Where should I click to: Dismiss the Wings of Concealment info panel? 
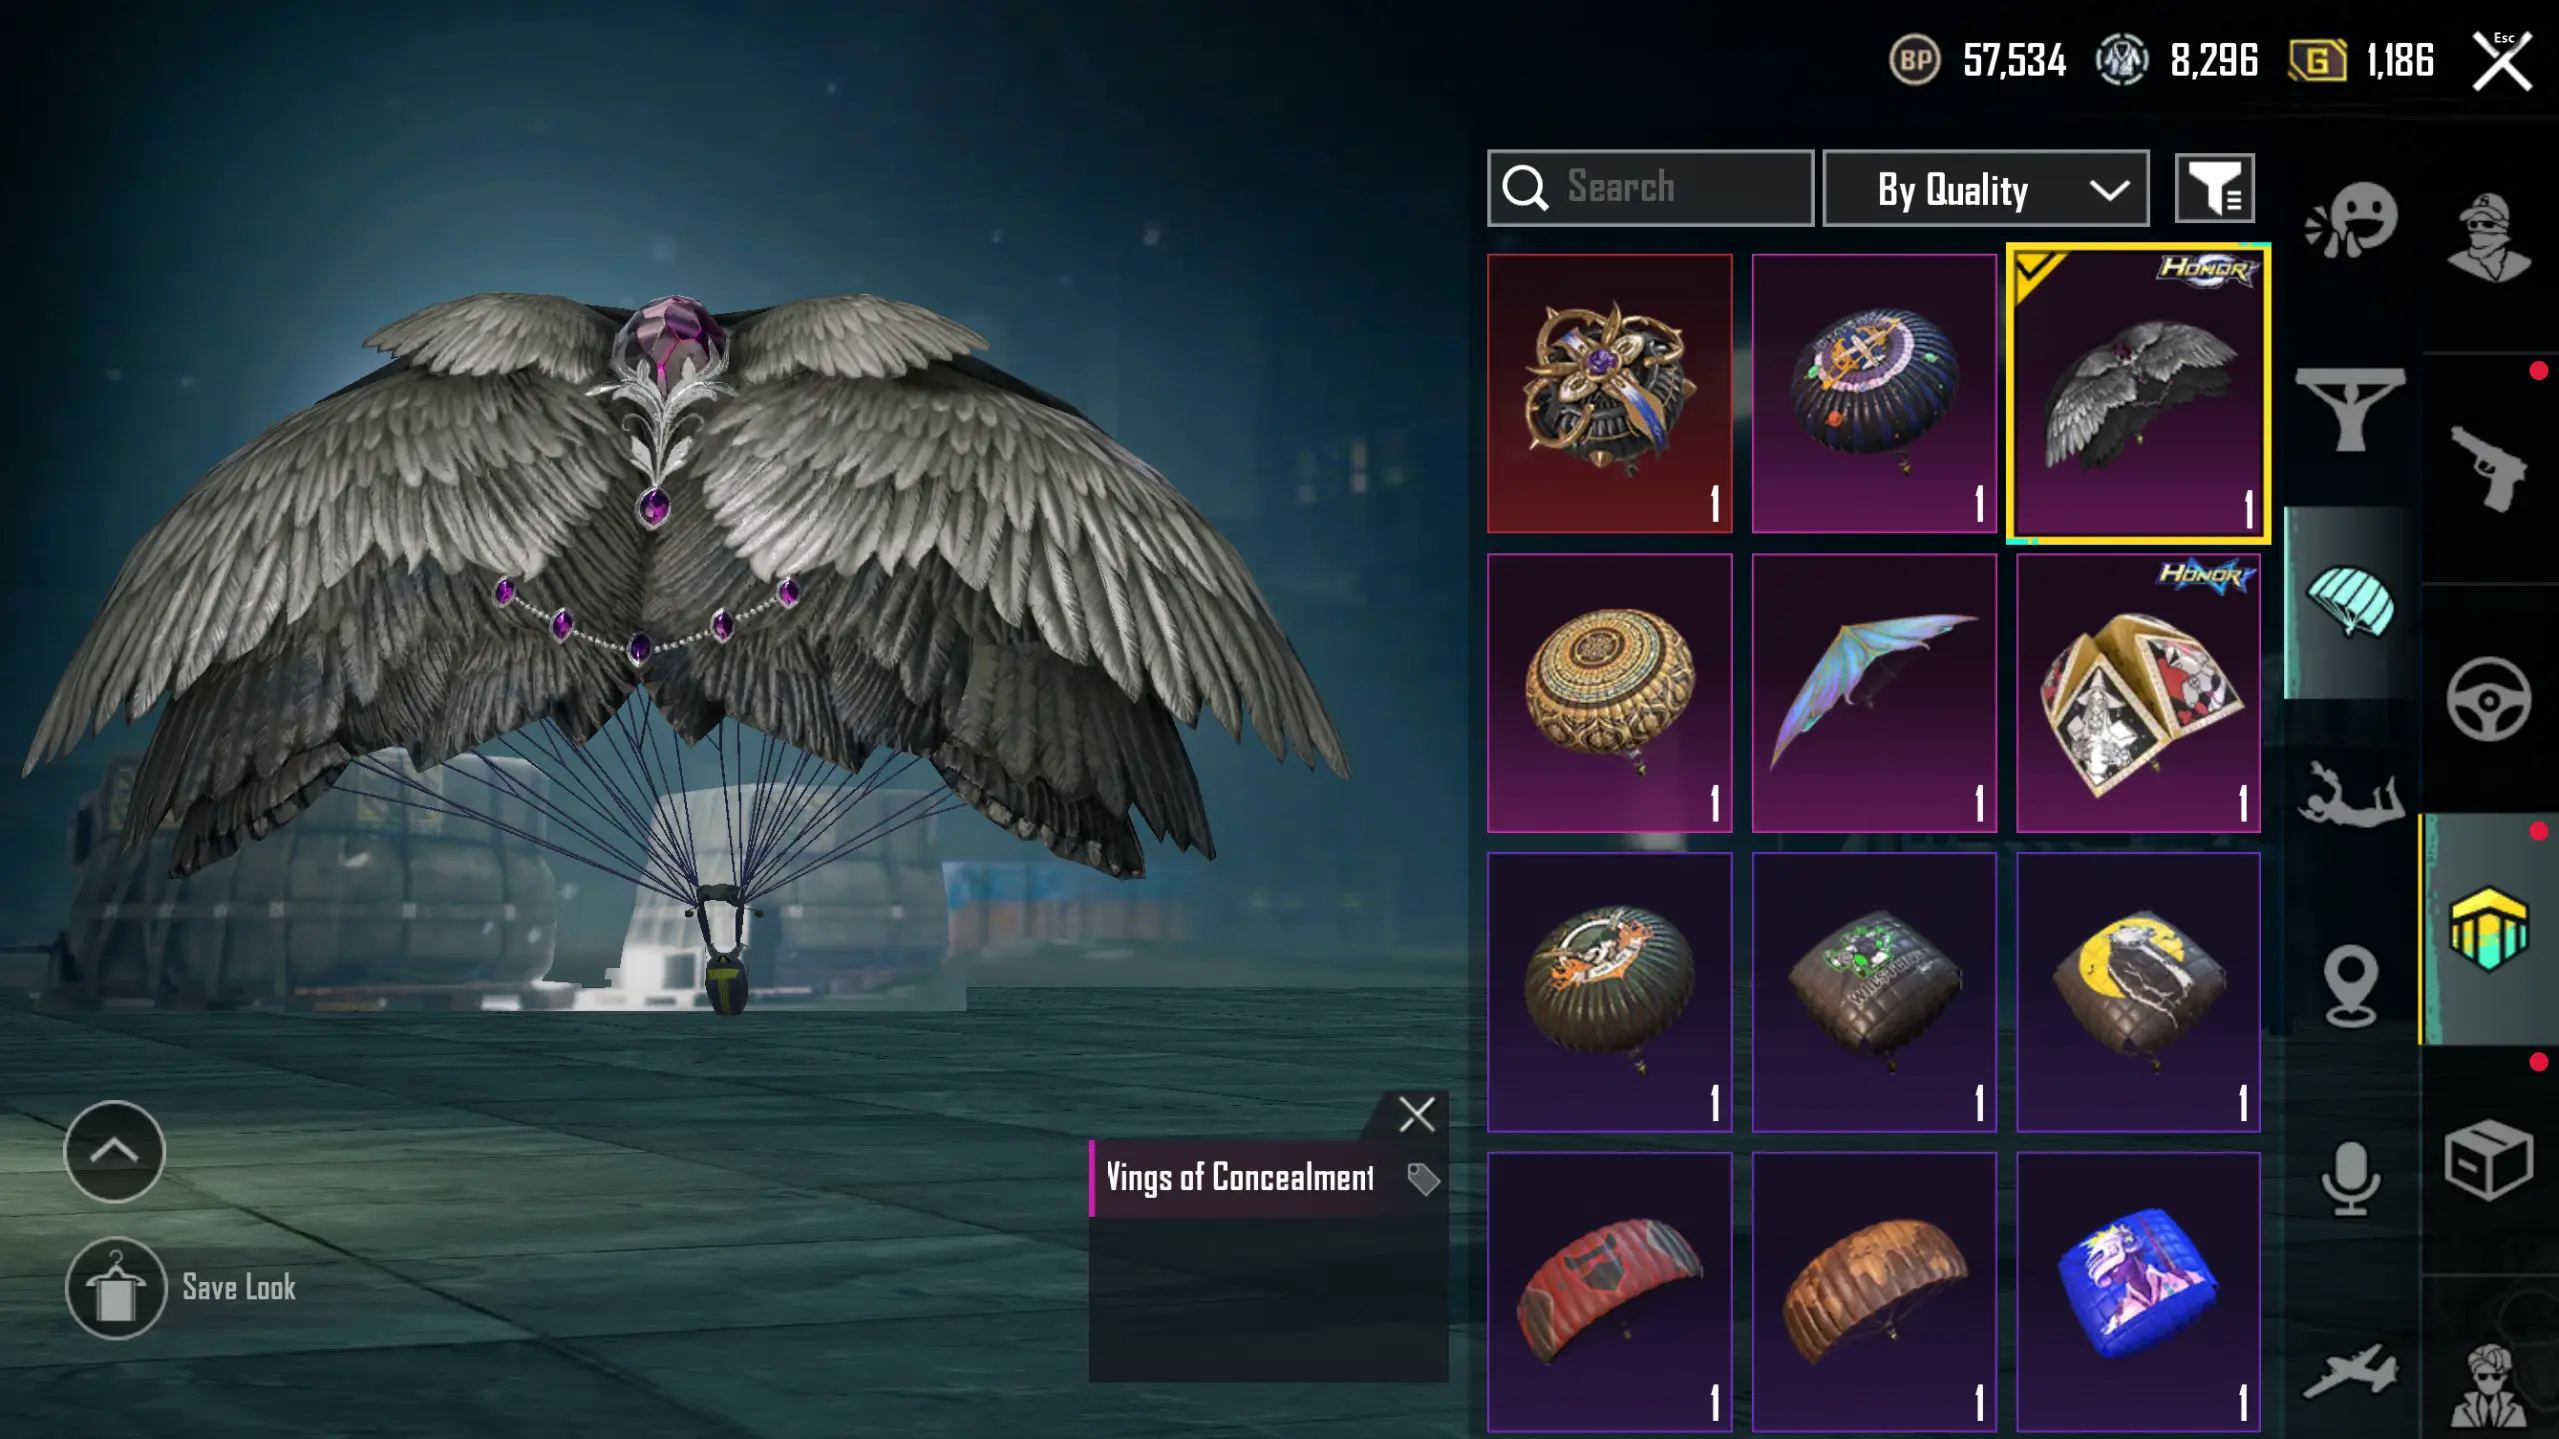coord(1416,1114)
